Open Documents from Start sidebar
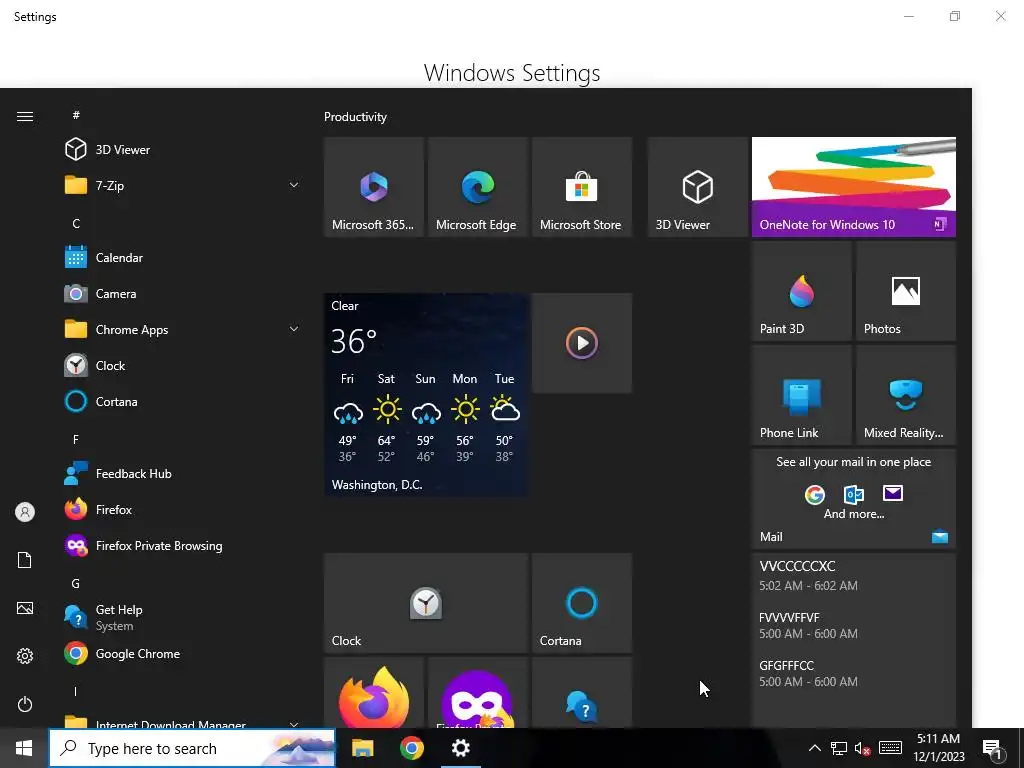Image resolution: width=1024 pixels, height=768 pixels. click(25, 560)
